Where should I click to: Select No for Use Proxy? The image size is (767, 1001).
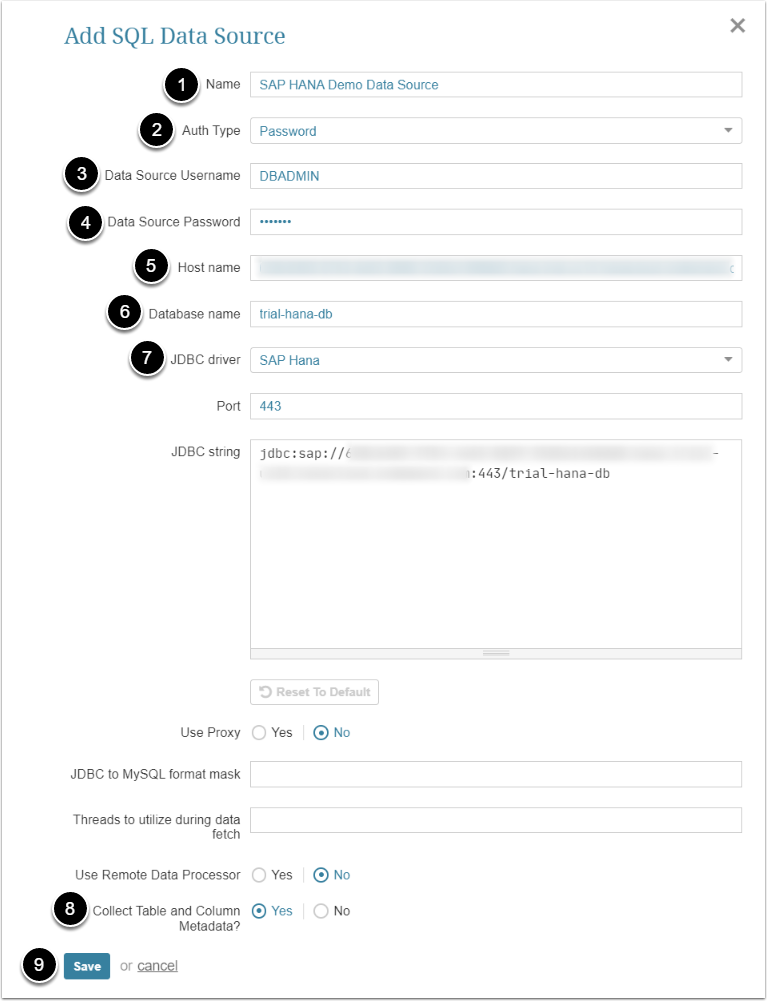321,733
